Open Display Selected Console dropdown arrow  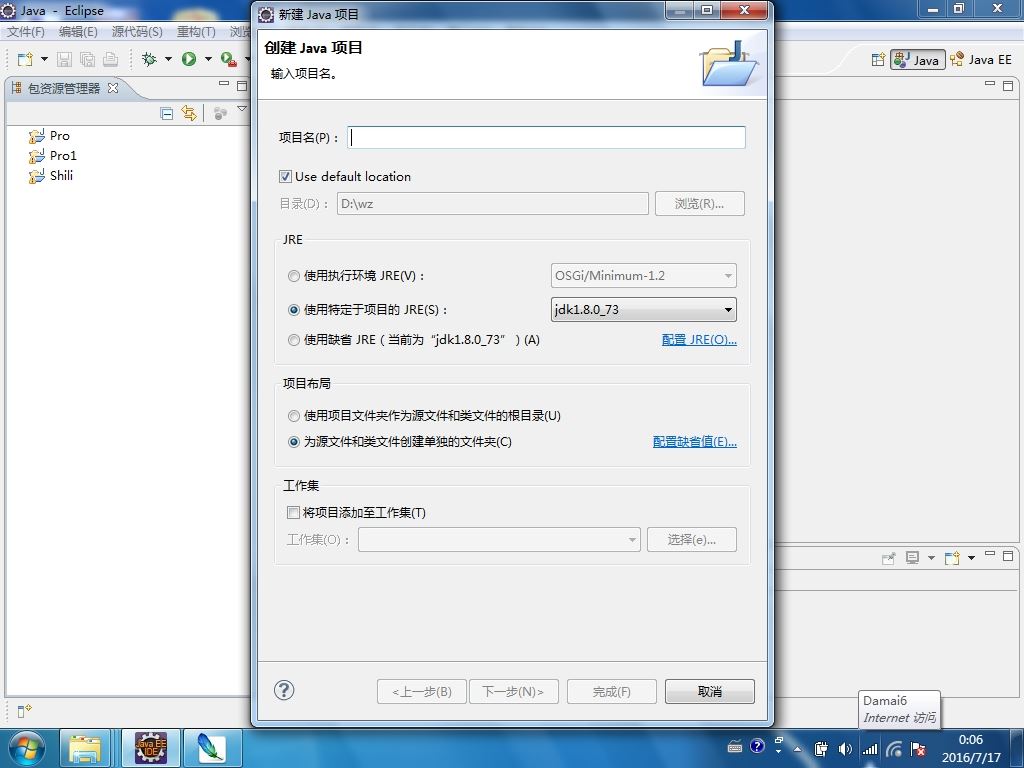pyautogui.click(x=931, y=558)
